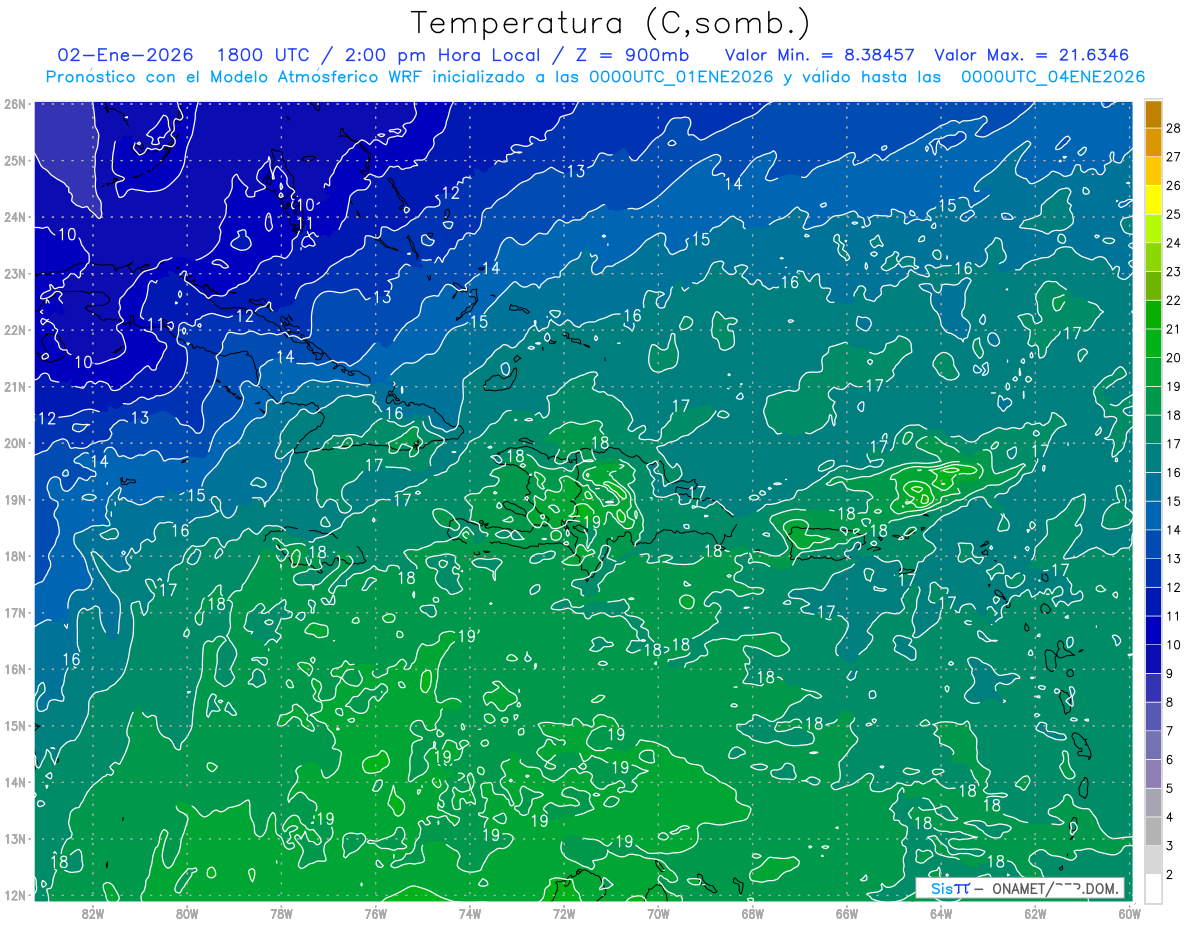The width and height of the screenshot is (1200, 927).
Task: Select the 'Z = 900mb' level label
Action: [x=635, y=55]
